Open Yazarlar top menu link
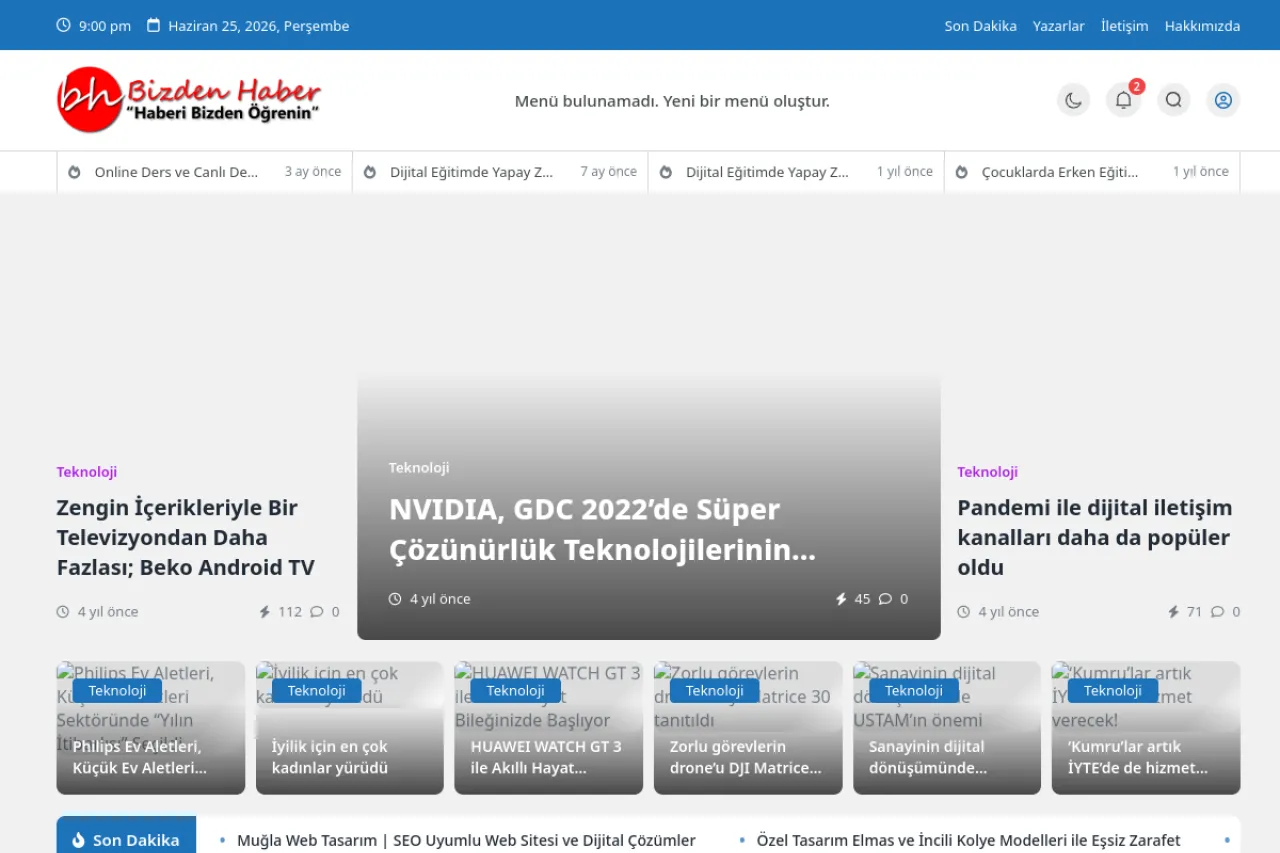Viewport: 1280px width, 853px height. tap(1058, 26)
